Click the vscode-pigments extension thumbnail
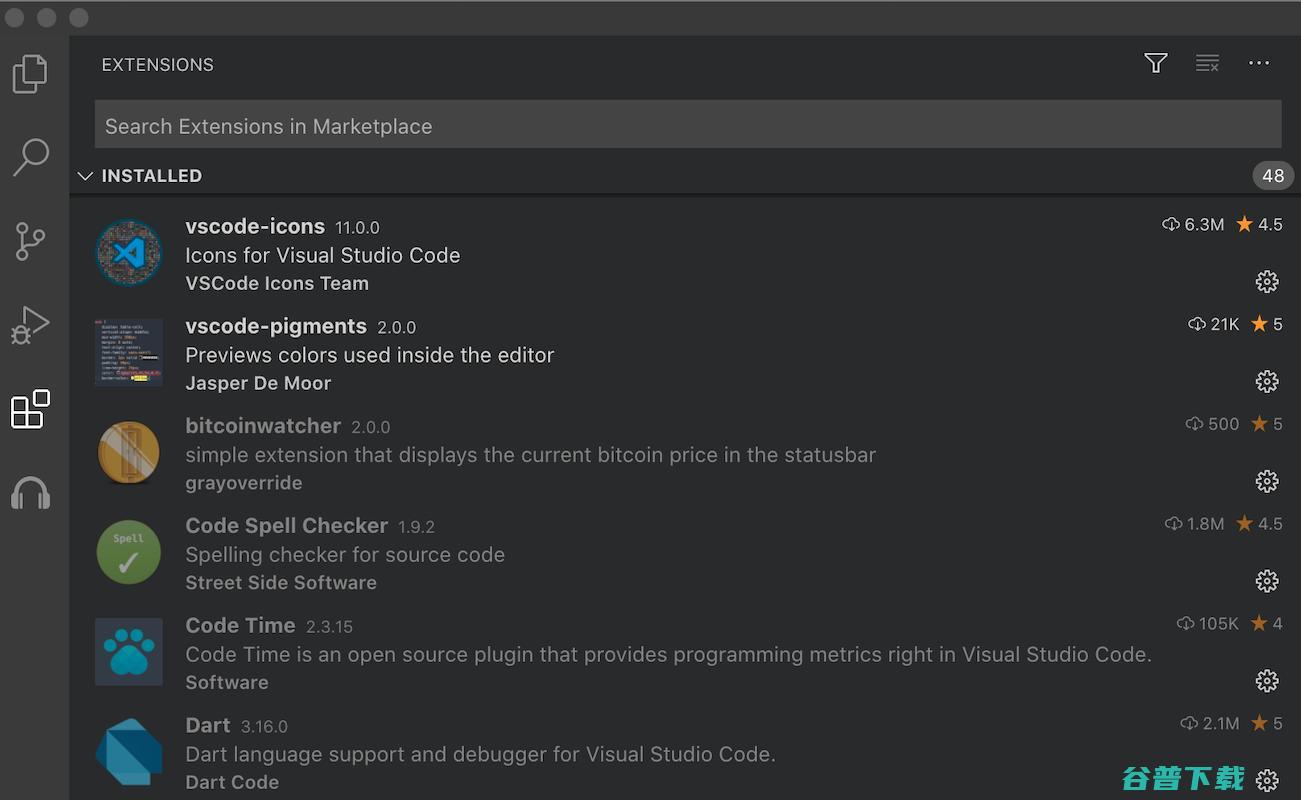1301x800 pixels. pos(129,353)
